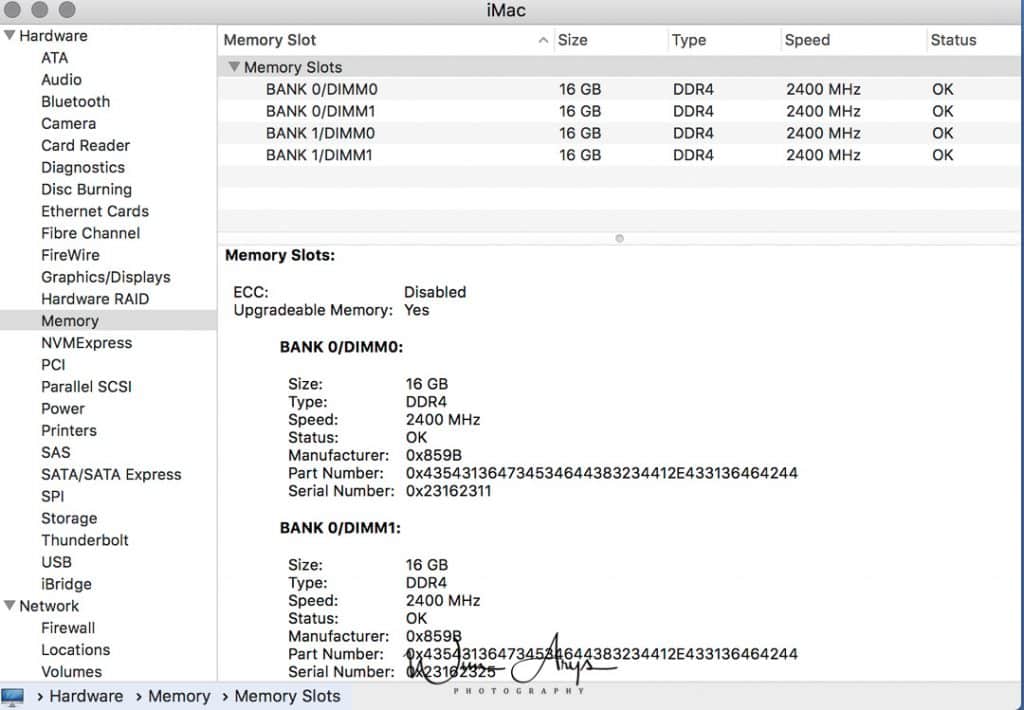Collapse the Memory Slots disclosure triangle
The height and width of the screenshot is (710, 1024).
pyautogui.click(x=234, y=67)
